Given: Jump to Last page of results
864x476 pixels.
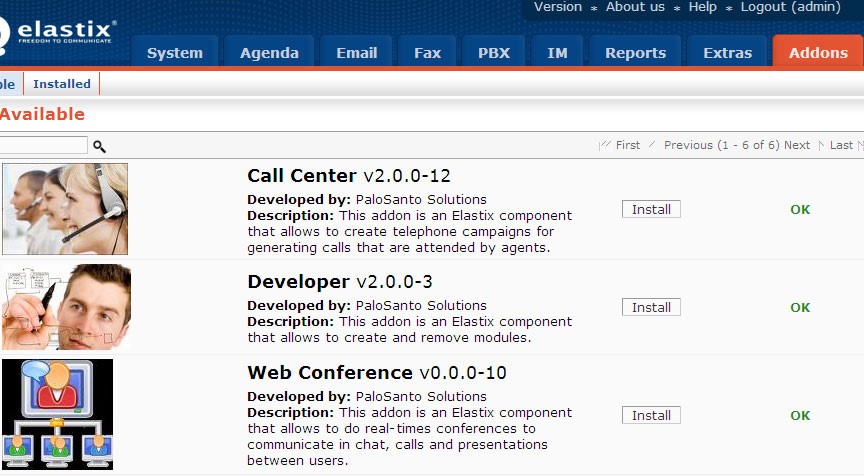Looking at the screenshot, I should [841, 145].
